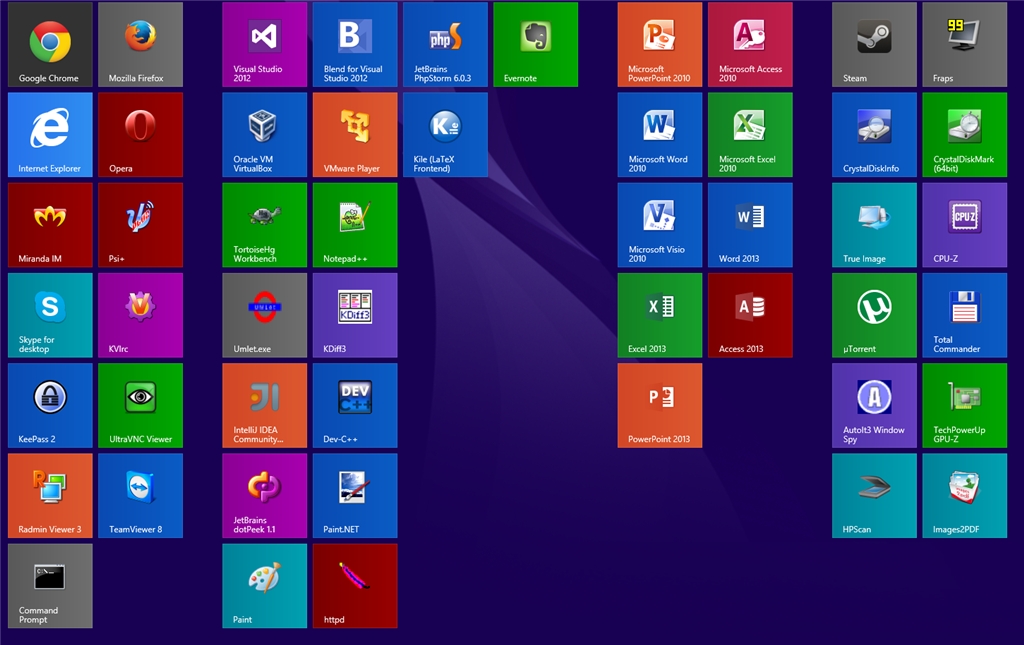Screen dimensions: 1024x645
Task: Open the µTorrent tile
Action: [x=874, y=315]
